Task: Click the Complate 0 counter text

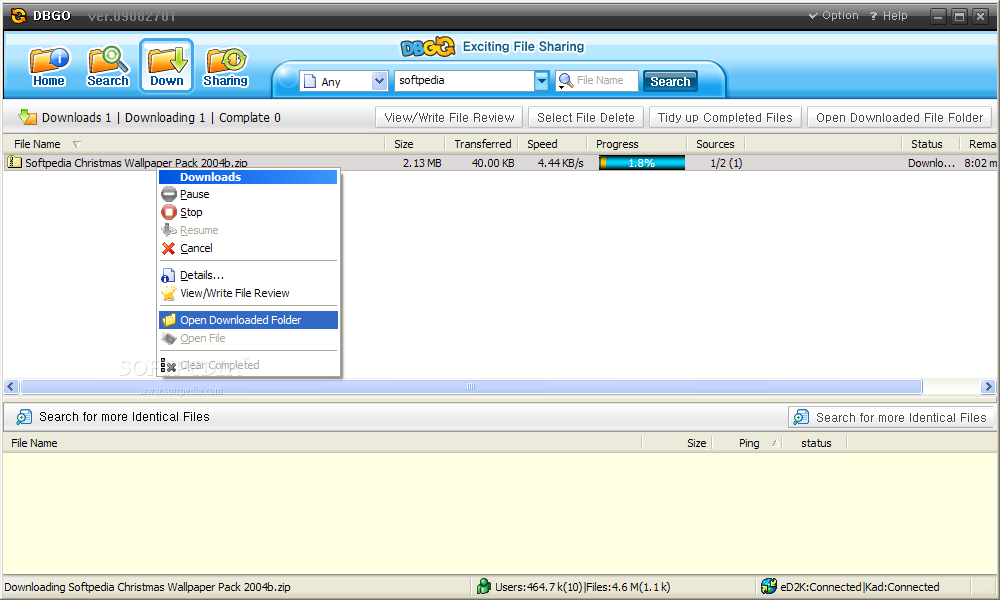Action: [x=250, y=117]
